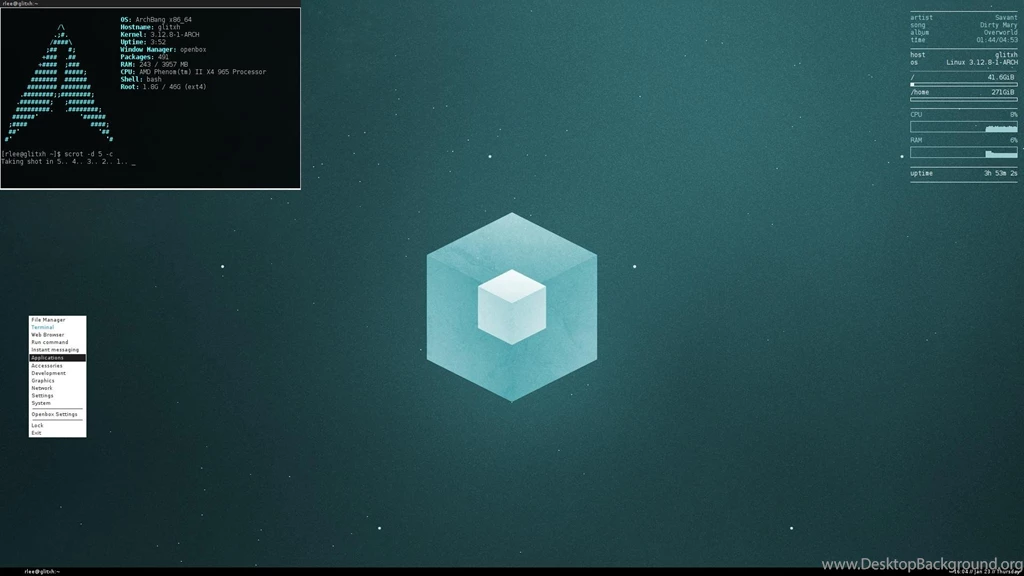This screenshot has height=576, width=1024.
Task: Open Terminal from the desktop menu
Action: pos(44,327)
